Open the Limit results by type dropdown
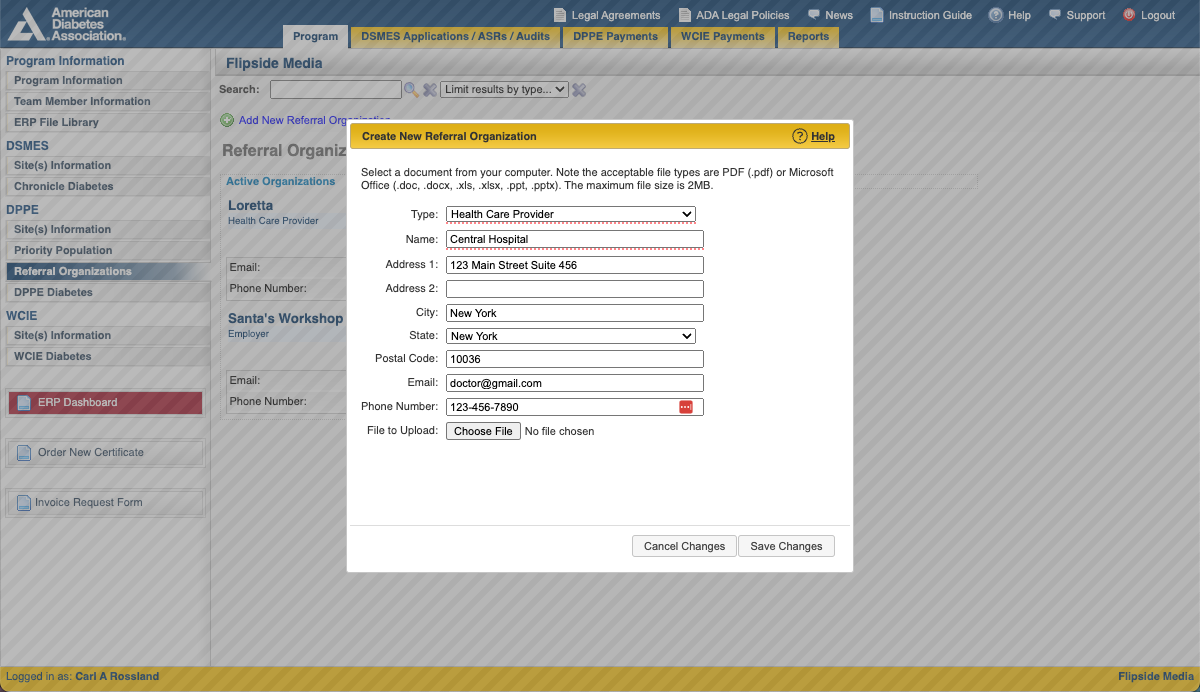 (x=504, y=89)
